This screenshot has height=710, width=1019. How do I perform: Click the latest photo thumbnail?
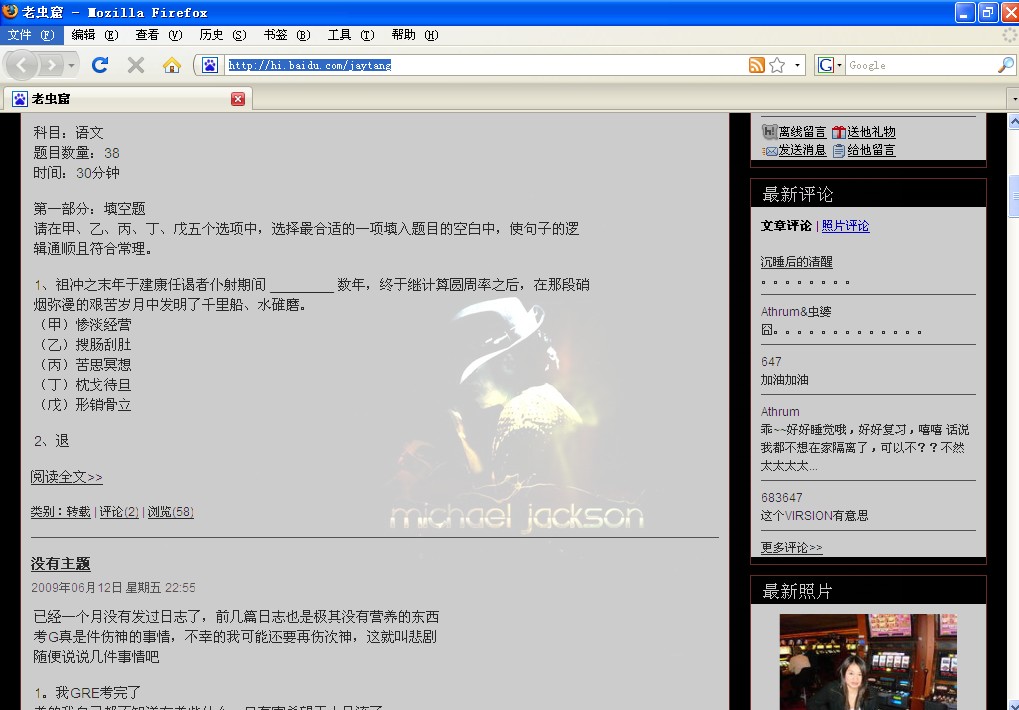pos(867,661)
